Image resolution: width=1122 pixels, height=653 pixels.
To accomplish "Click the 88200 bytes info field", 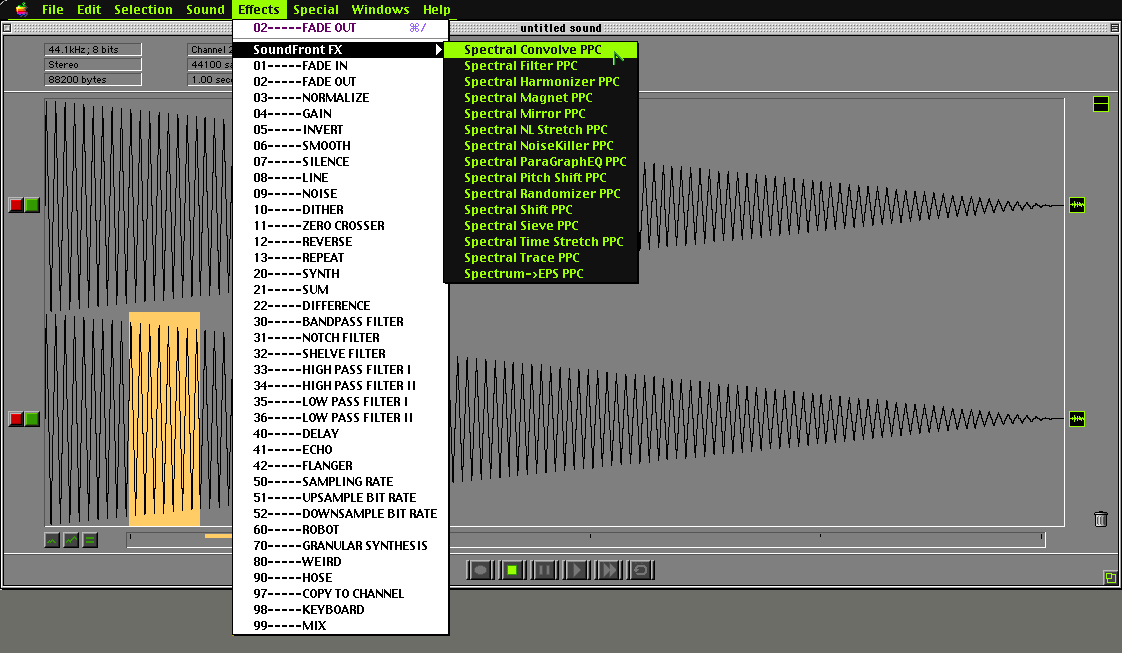I will pos(93,79).
